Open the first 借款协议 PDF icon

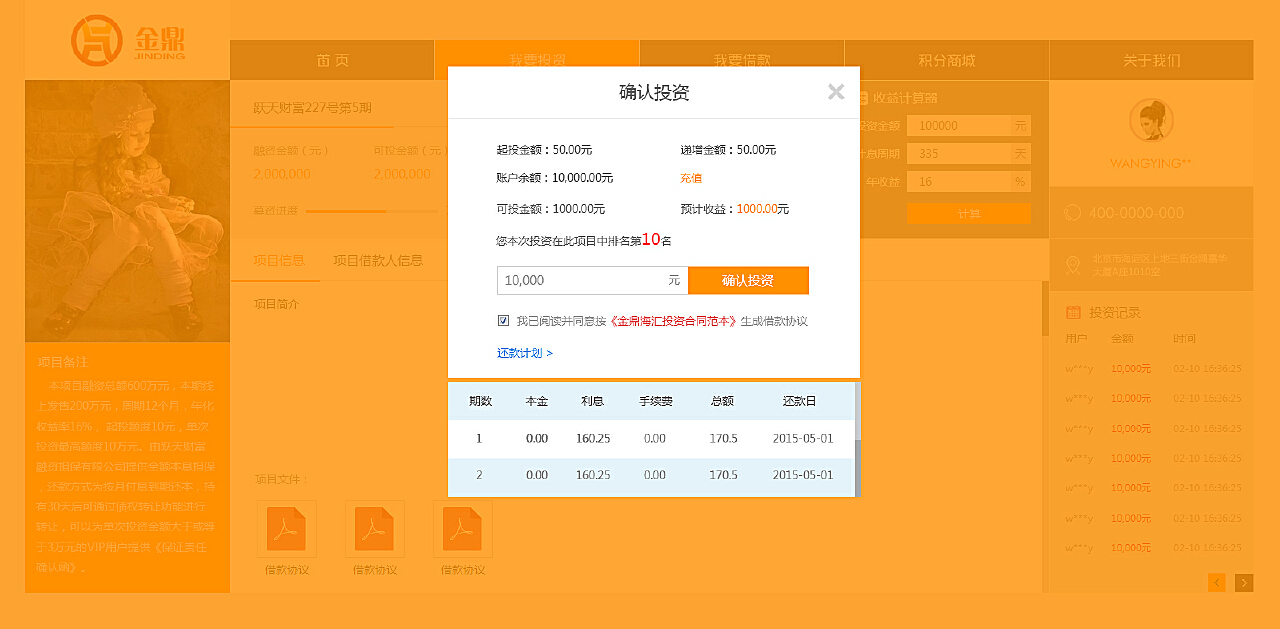(x=287, y=529)
